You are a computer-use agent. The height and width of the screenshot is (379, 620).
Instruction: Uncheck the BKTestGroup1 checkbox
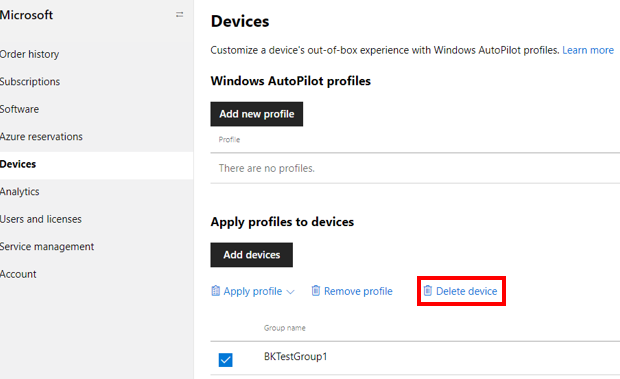(x=225, y=360)
